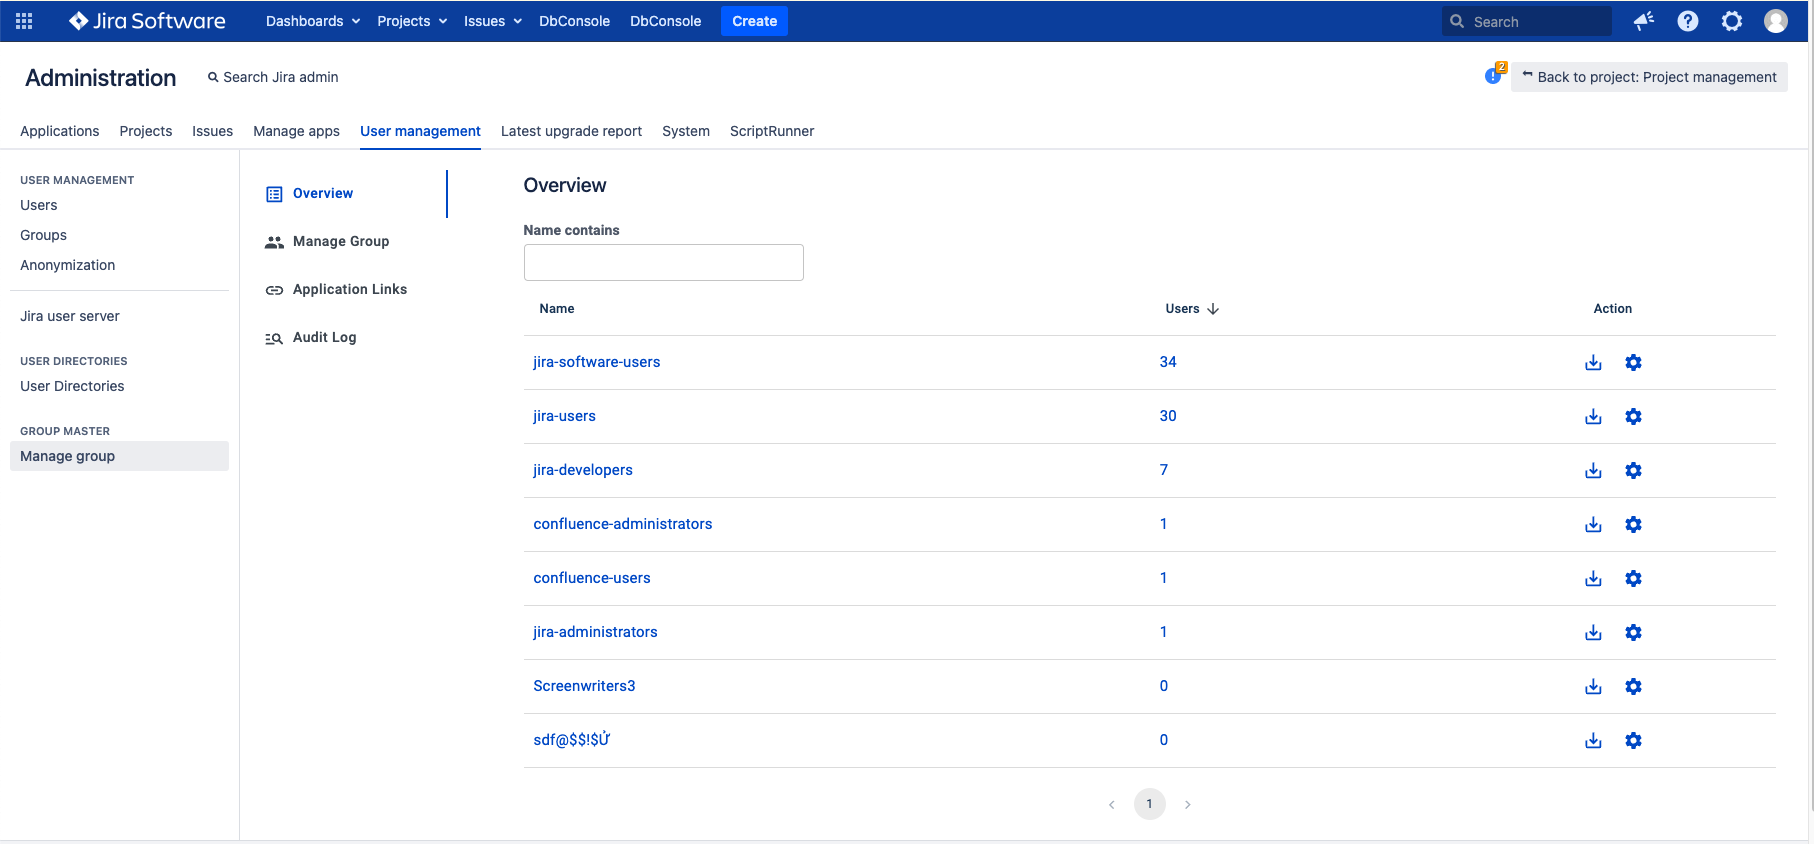Image resolution: width=1814 pixels, height=844 pixels.
Task: Switch to the ScriptRunner tab
Action: point(771,131)
